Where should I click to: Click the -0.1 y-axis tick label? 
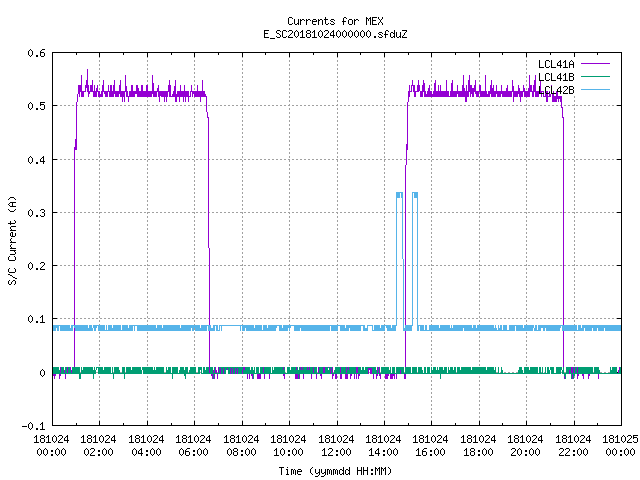(33, 426)
